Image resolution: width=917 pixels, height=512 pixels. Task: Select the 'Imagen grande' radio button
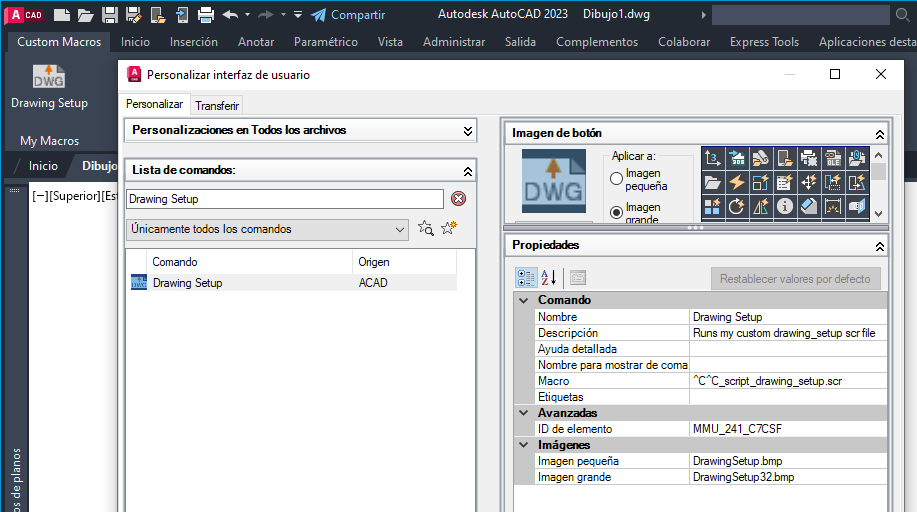616,212
